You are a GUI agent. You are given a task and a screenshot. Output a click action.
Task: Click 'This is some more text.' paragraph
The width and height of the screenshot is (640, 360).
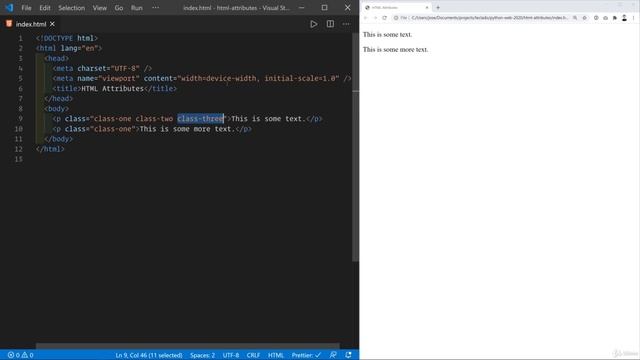click(x=396, y=50)
